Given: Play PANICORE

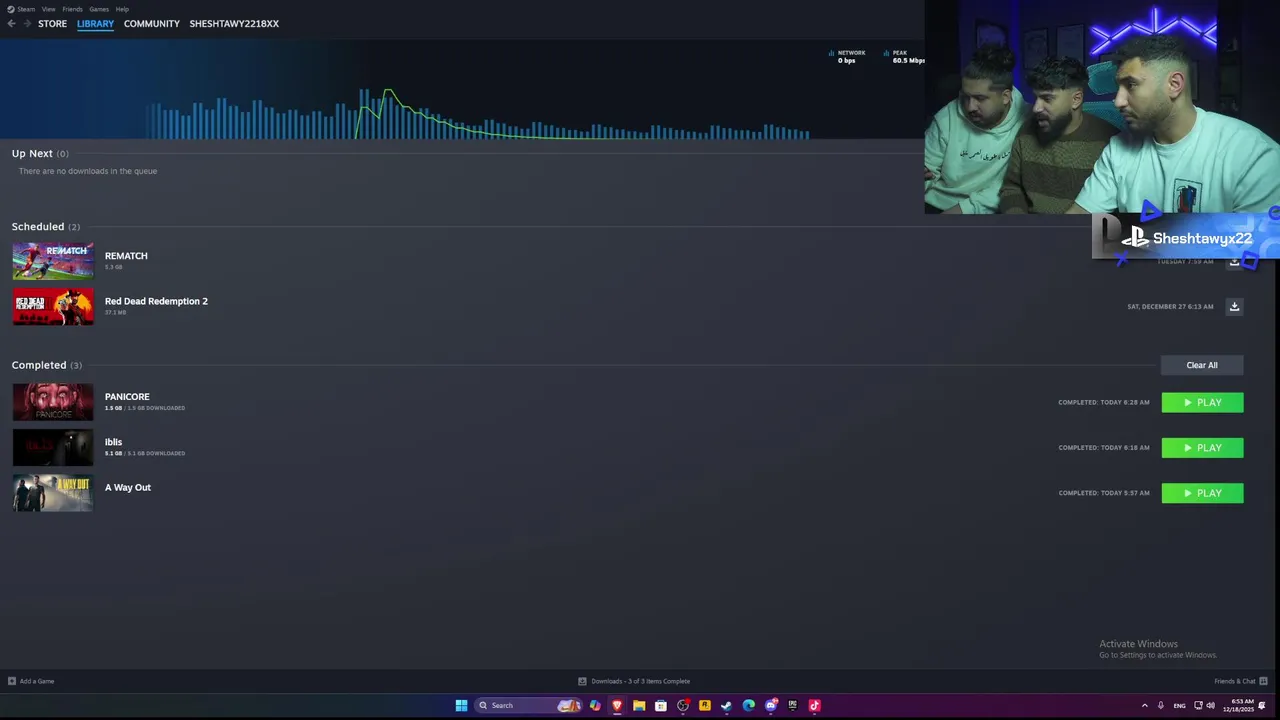Looking at the screenshot, I should 1202,402.
